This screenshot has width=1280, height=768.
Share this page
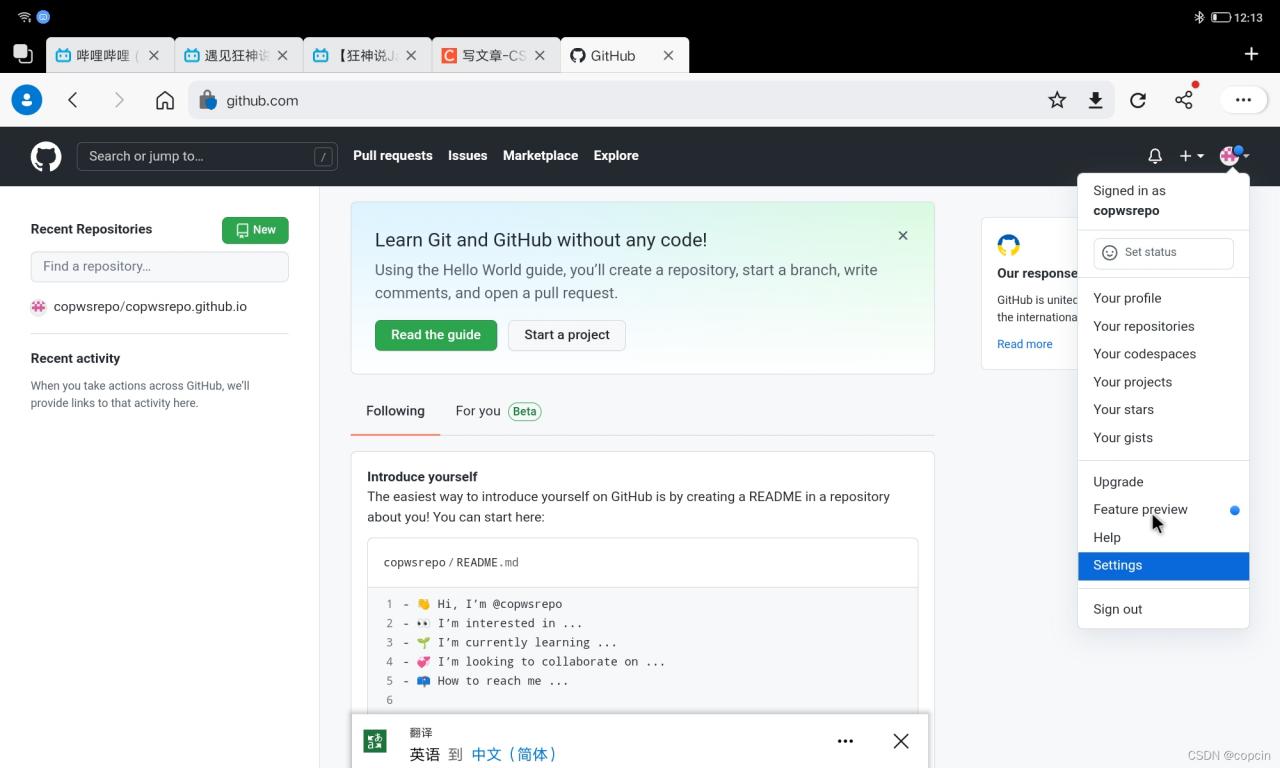click(x=1185, y=98)
